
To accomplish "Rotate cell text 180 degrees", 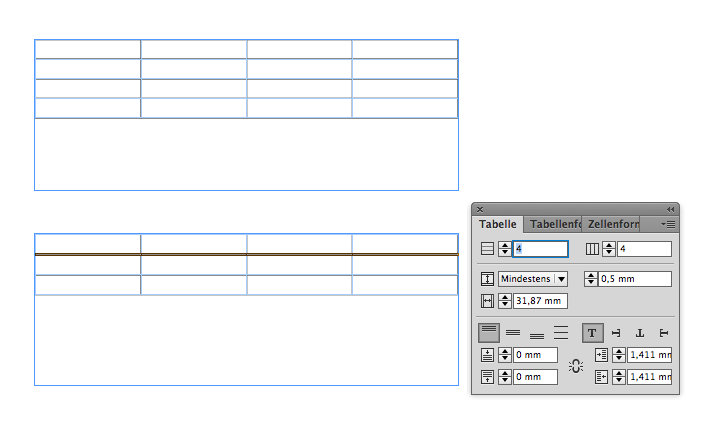I will [640, 332].
